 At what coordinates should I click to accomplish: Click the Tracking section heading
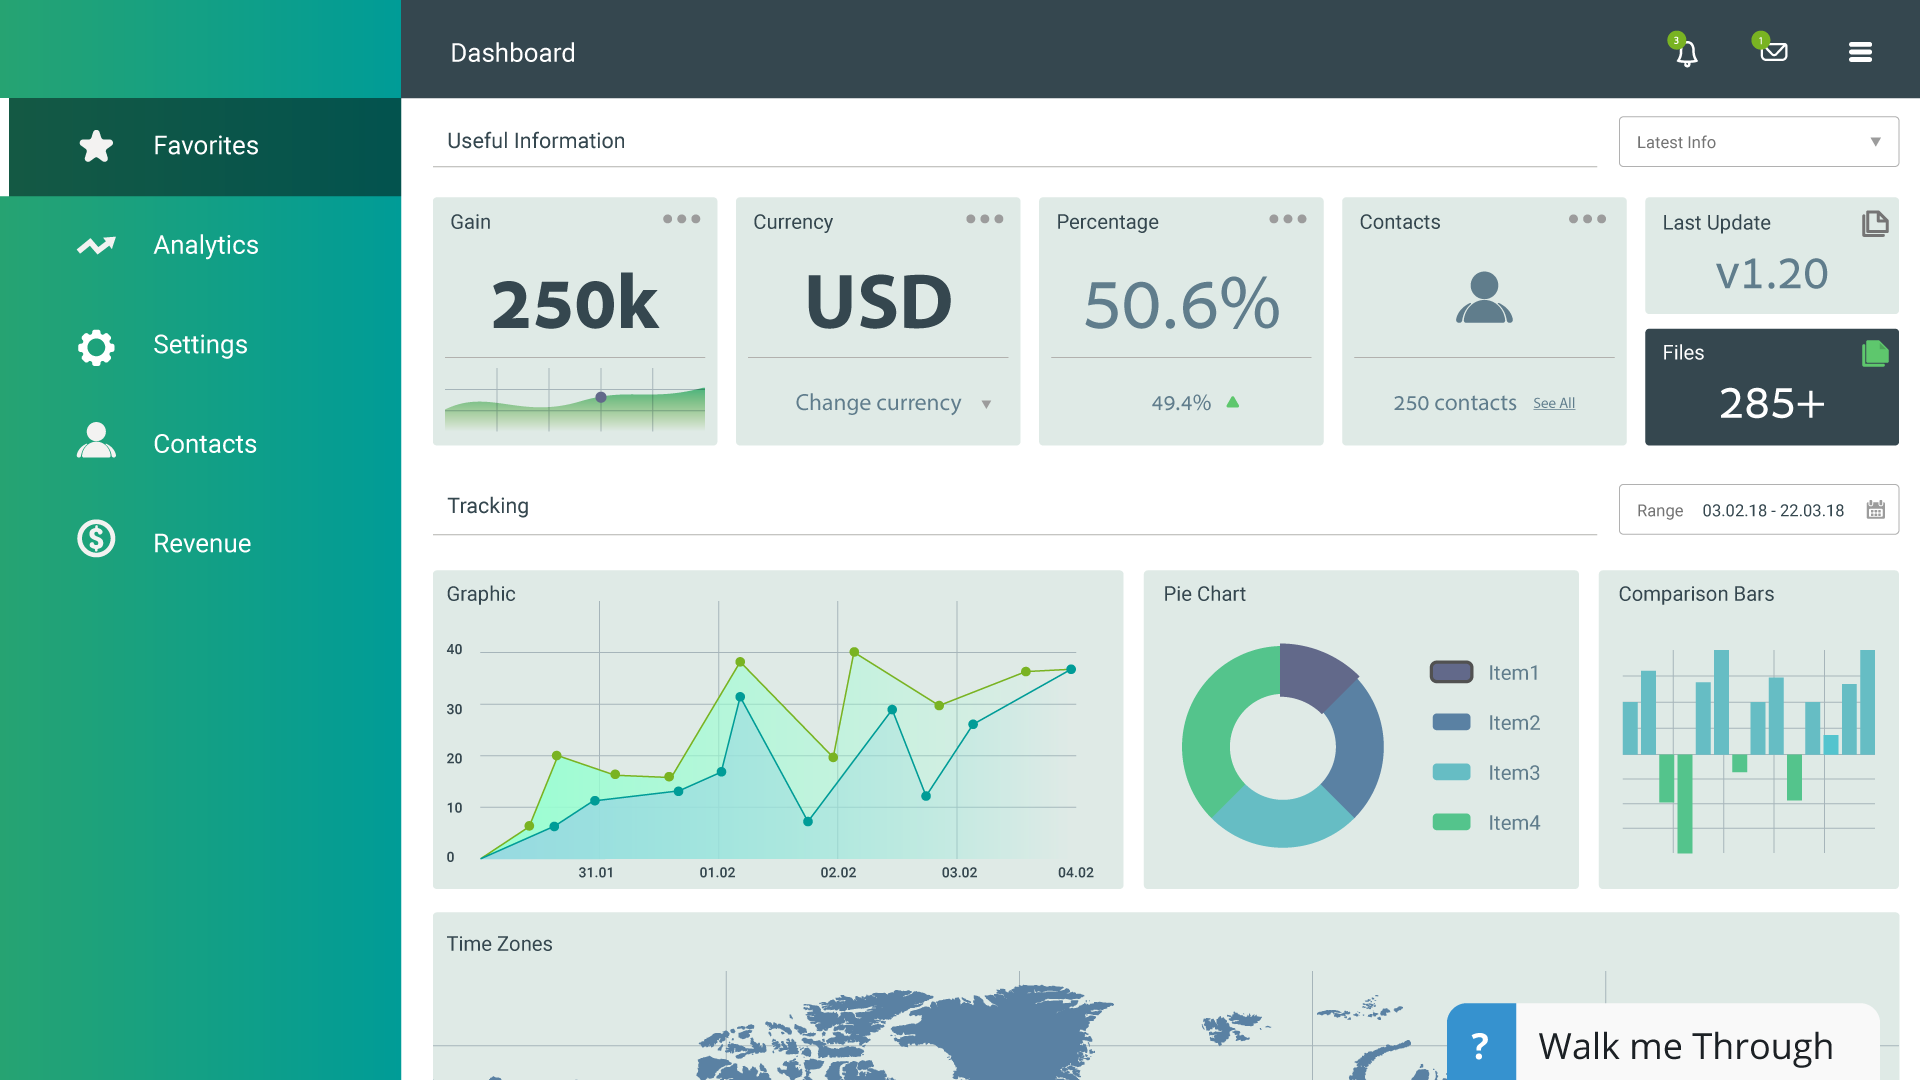click(x=488, y=506)
